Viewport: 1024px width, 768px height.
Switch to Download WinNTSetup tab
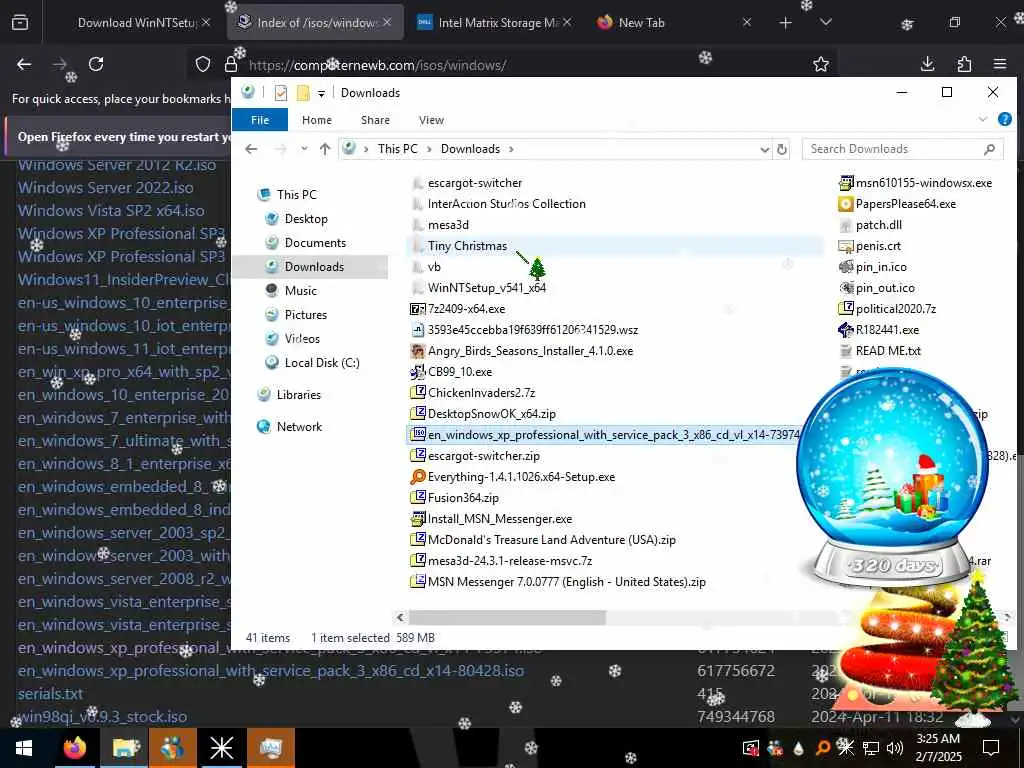click(136, 23)
